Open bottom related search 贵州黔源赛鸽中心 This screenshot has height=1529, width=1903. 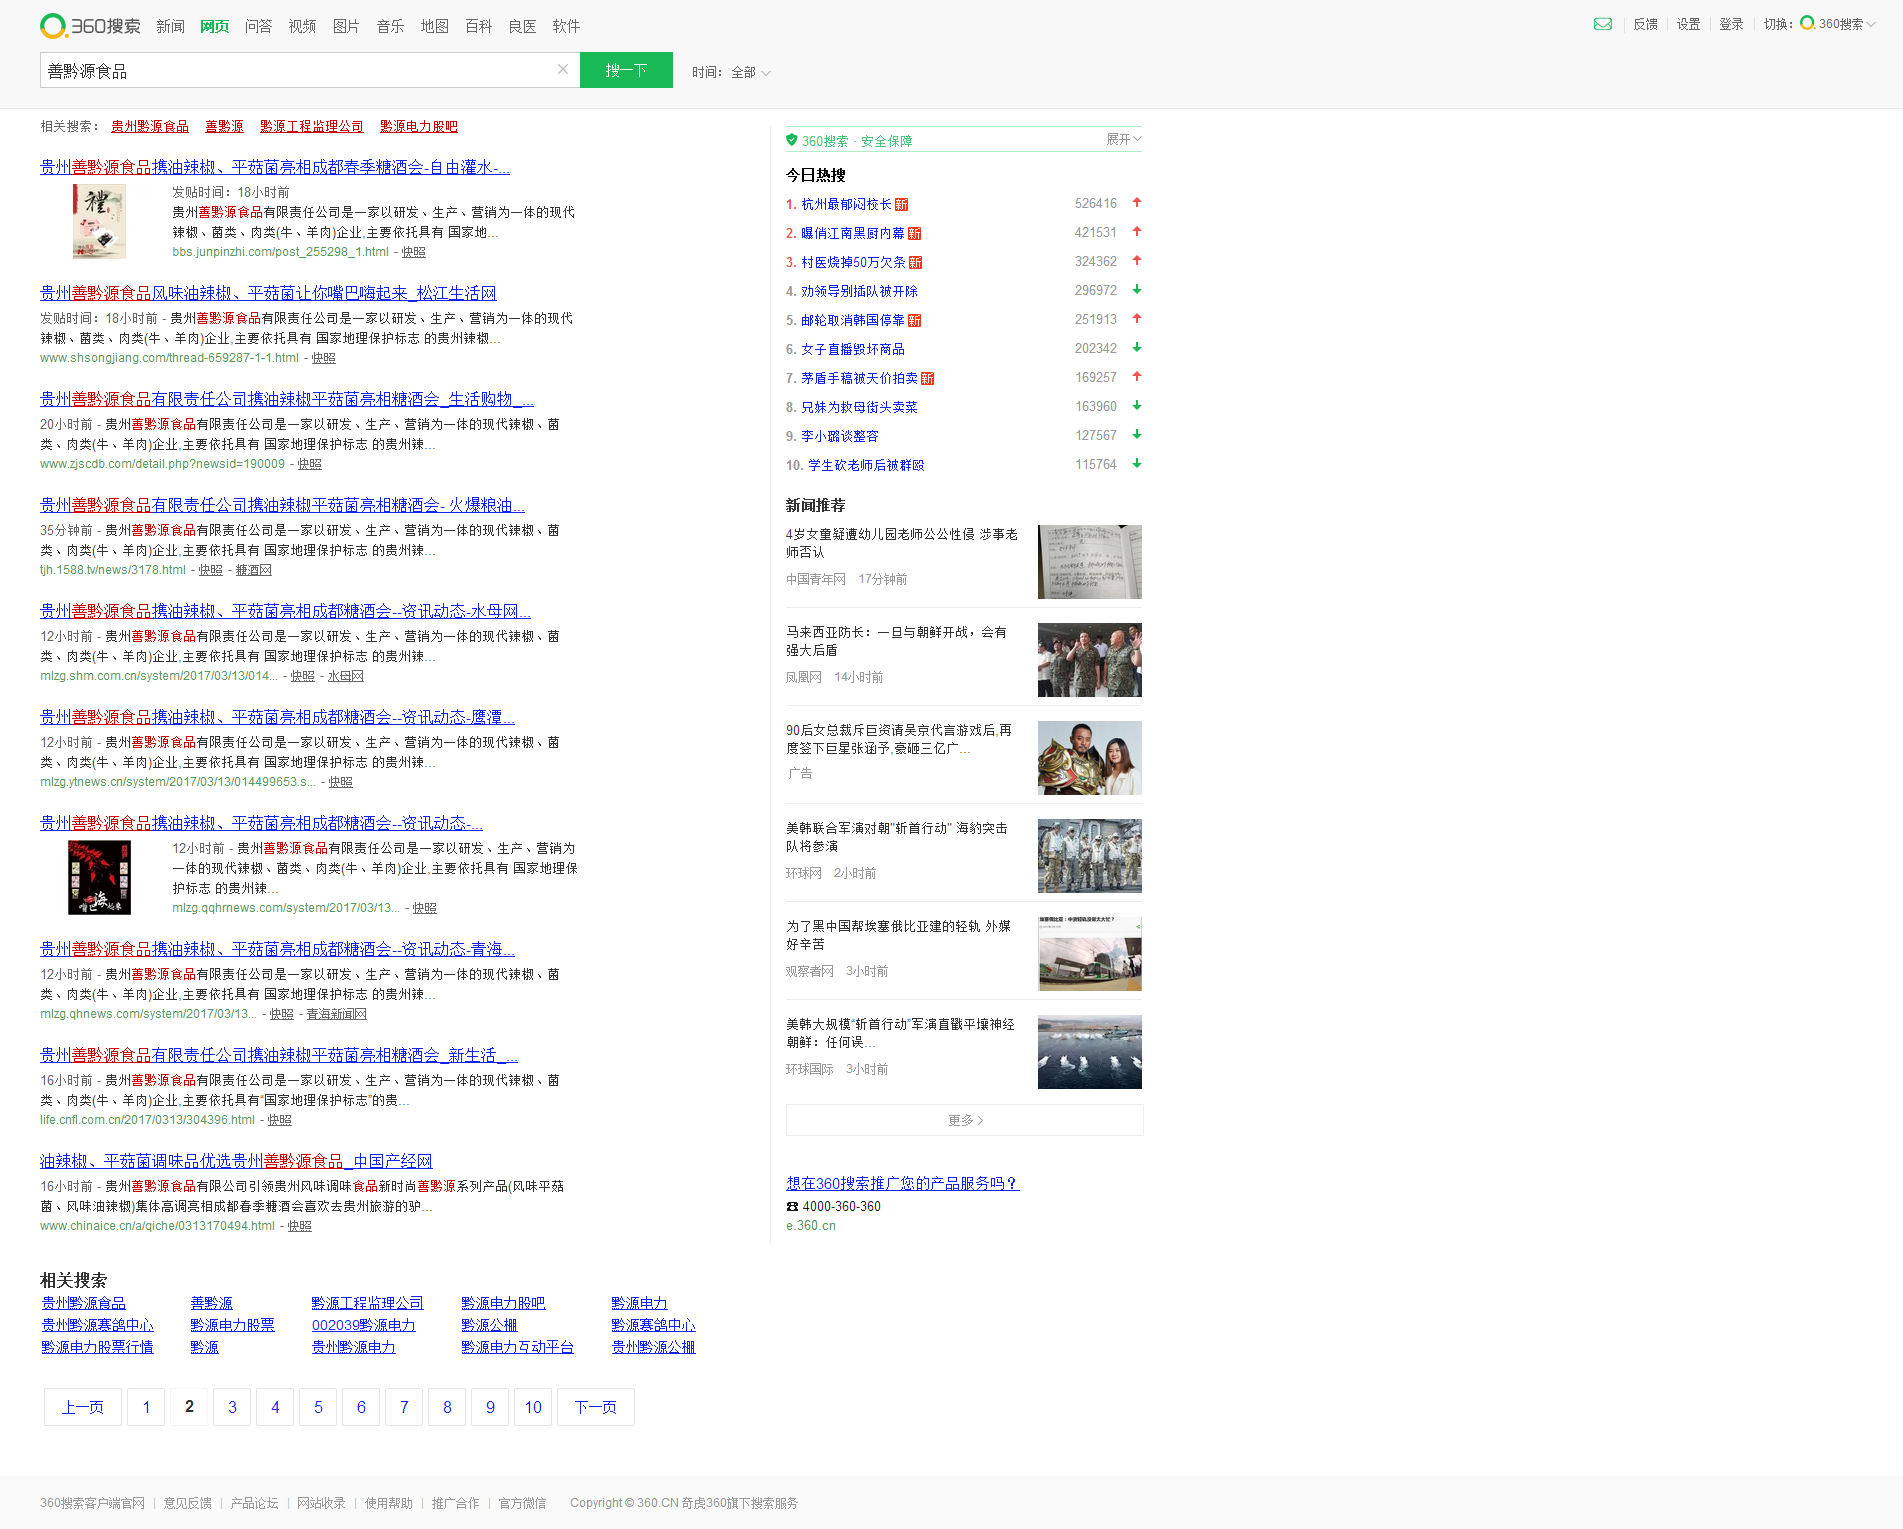pos(97,1325)
